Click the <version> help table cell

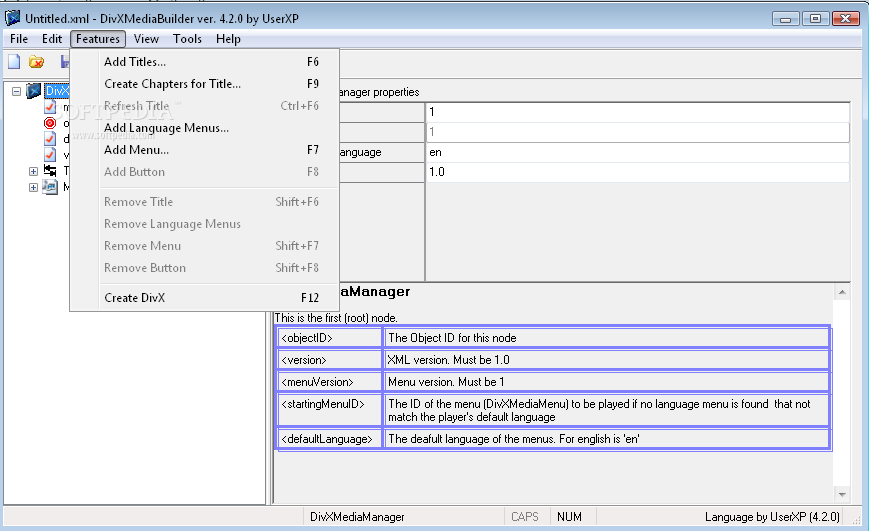329,360
